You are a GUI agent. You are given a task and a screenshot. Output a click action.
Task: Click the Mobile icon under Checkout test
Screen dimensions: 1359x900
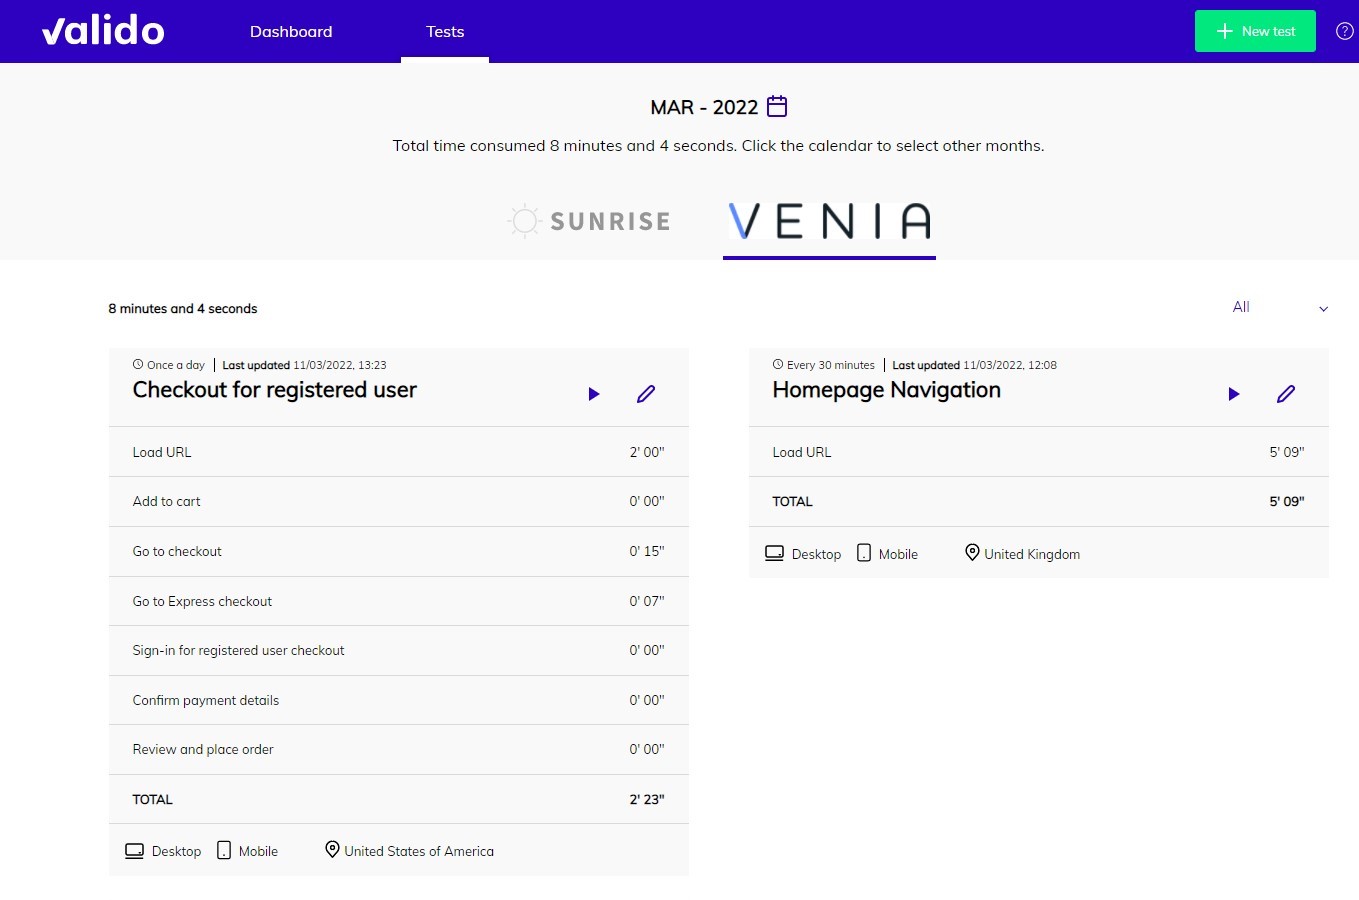coord(224,850)
